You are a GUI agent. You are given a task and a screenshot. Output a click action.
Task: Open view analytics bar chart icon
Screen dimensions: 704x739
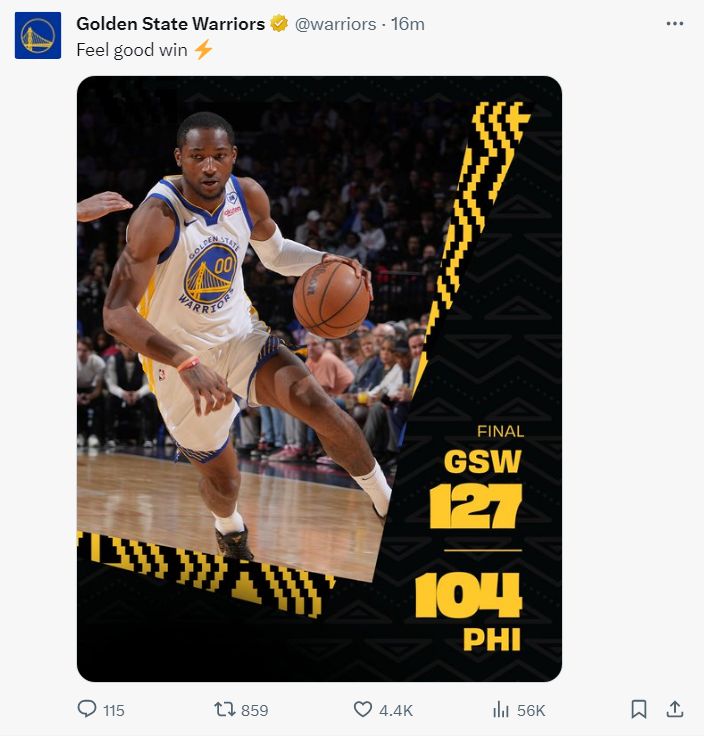(501, 709)
